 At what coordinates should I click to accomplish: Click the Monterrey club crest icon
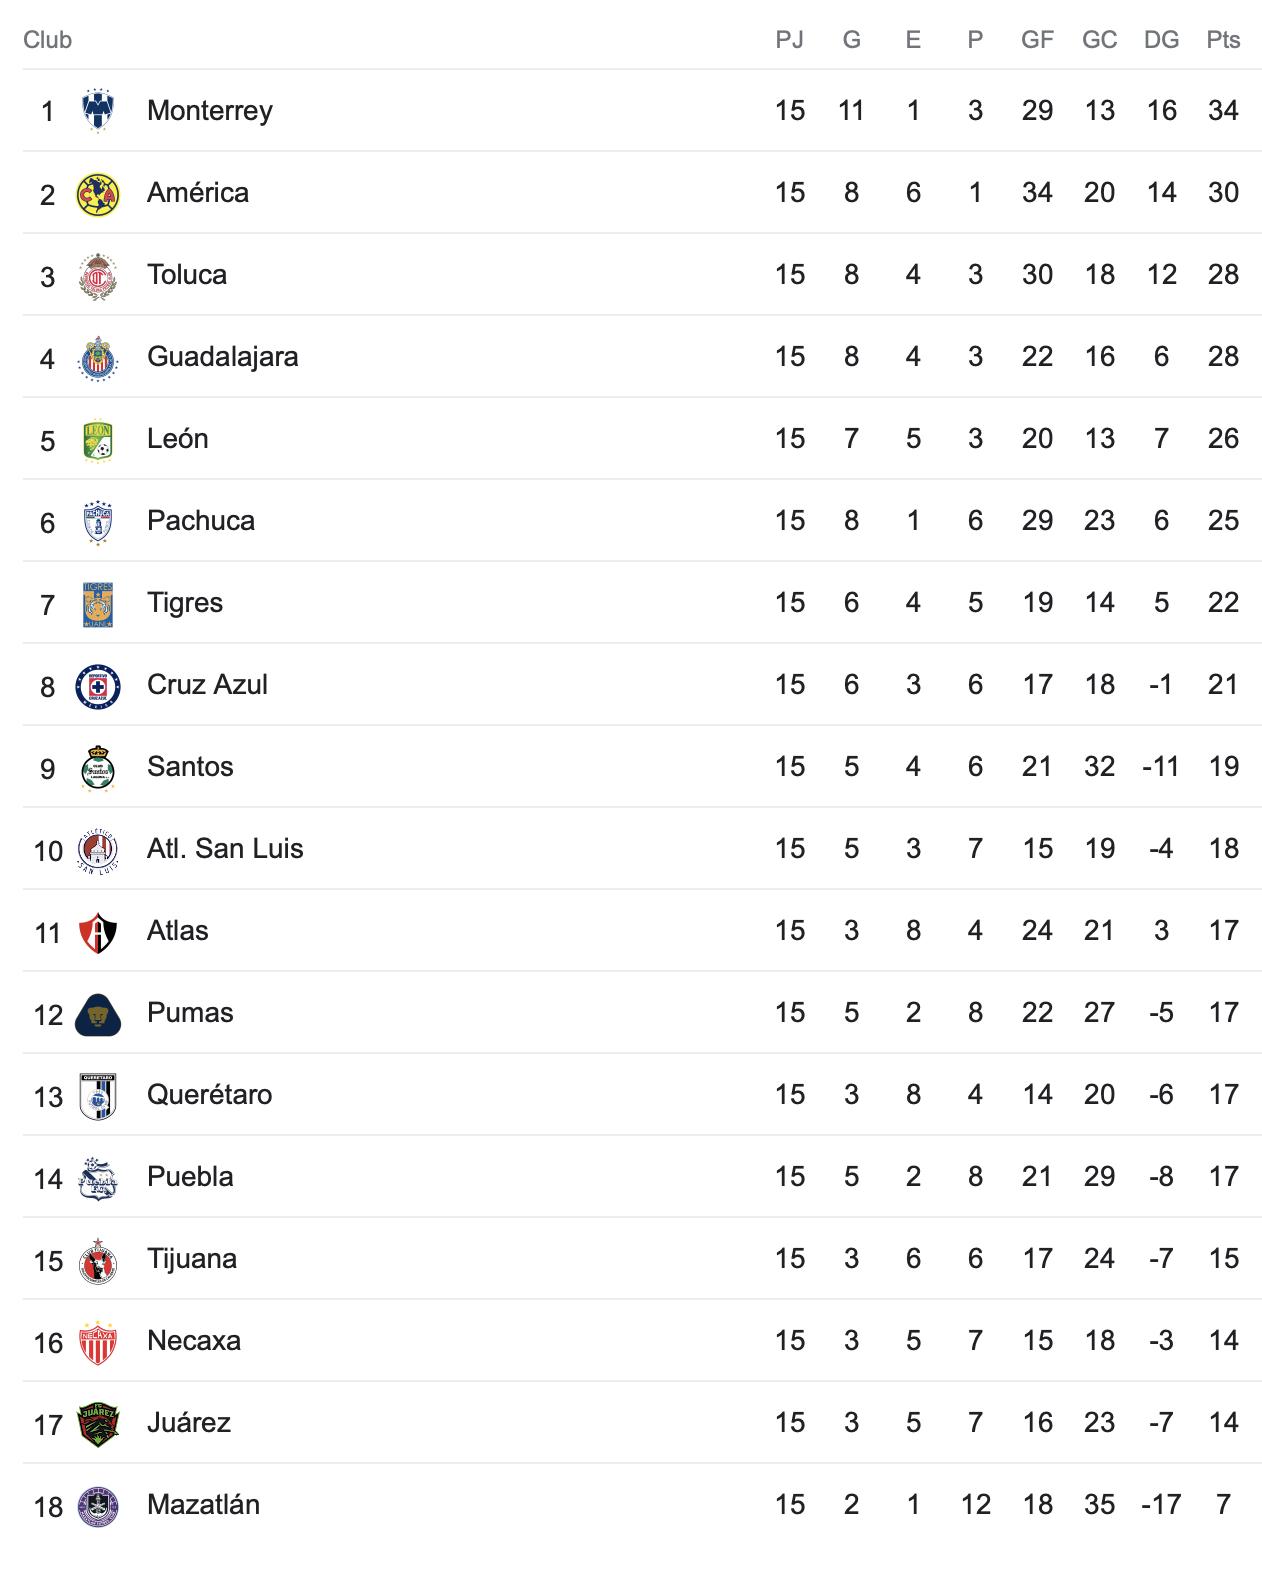click(x=98, y=111)
